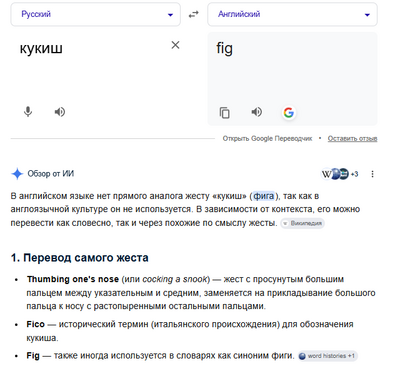
Task: Listen to the Russian source word
Action: click(60, 112)
